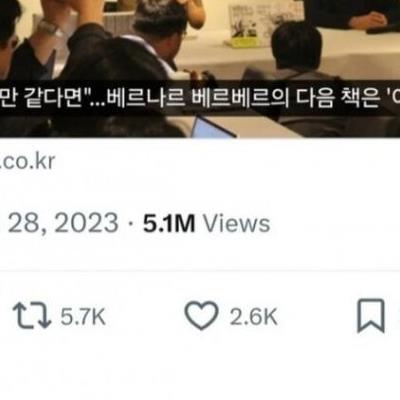View the 5.1M Views analytics
This screenshot has width=400, height=400.
pyautogui.click(x=206, y=223)
